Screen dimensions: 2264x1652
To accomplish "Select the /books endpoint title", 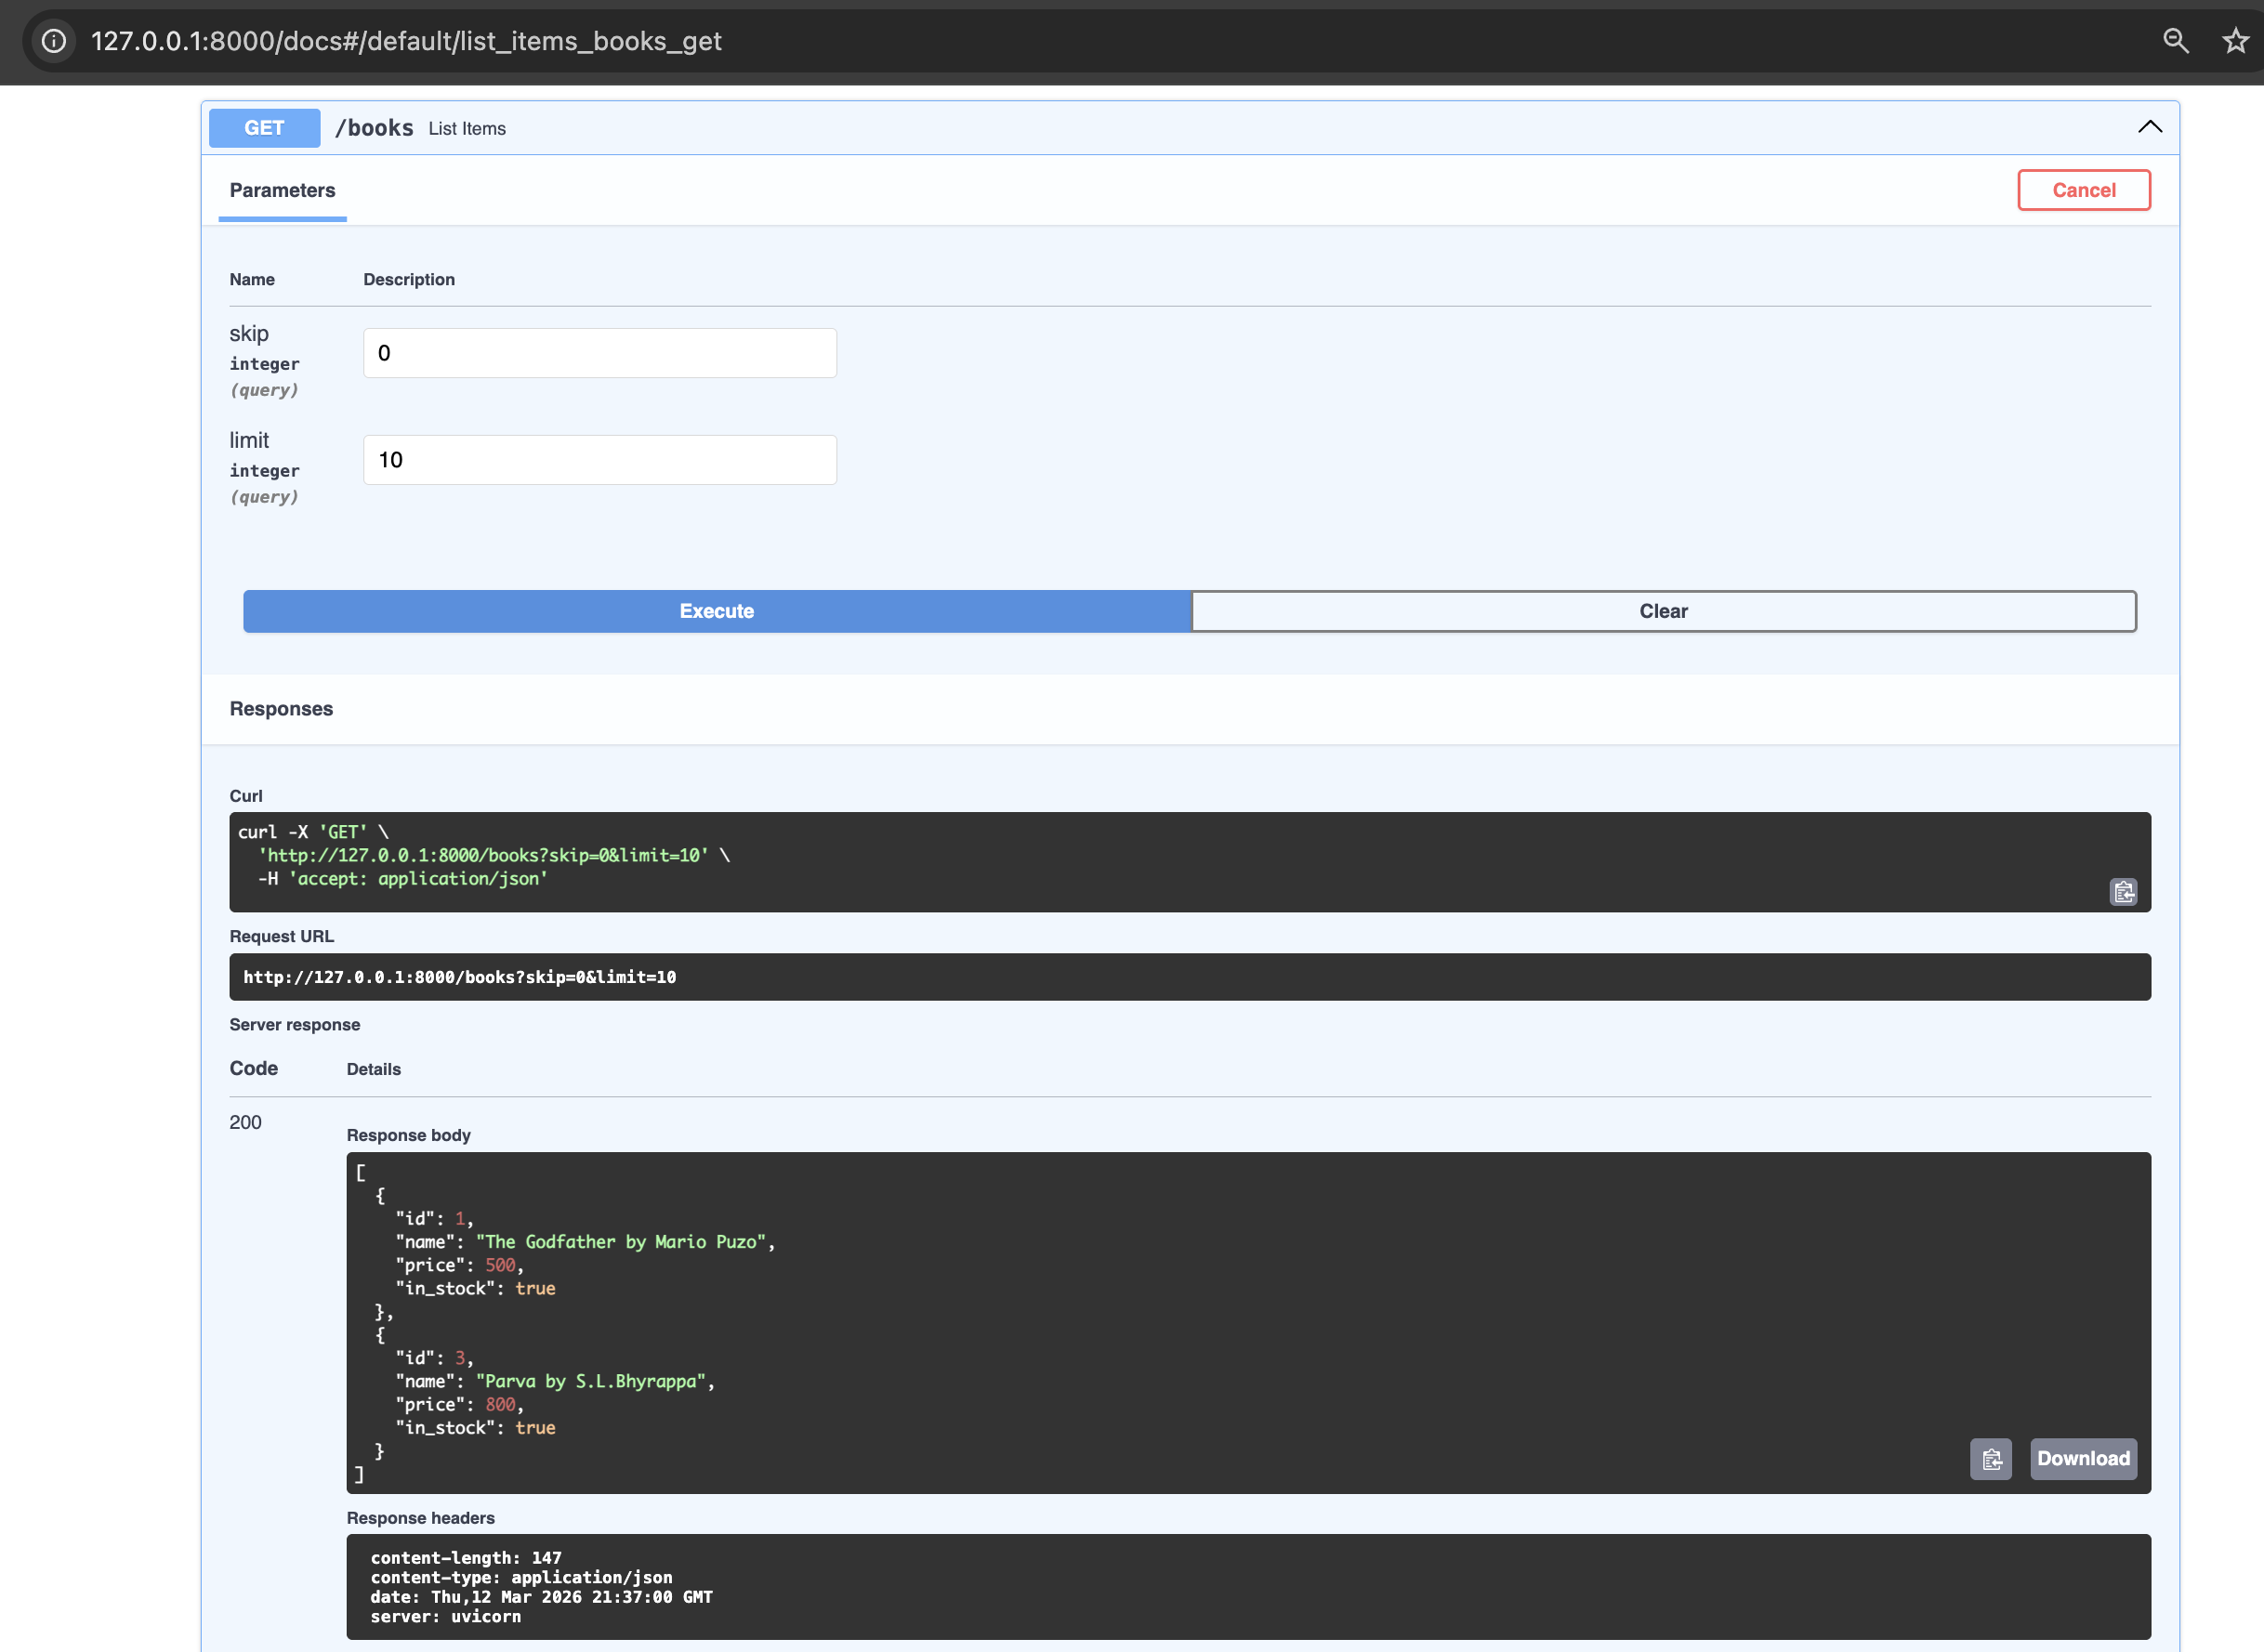I will pos(374,127).
